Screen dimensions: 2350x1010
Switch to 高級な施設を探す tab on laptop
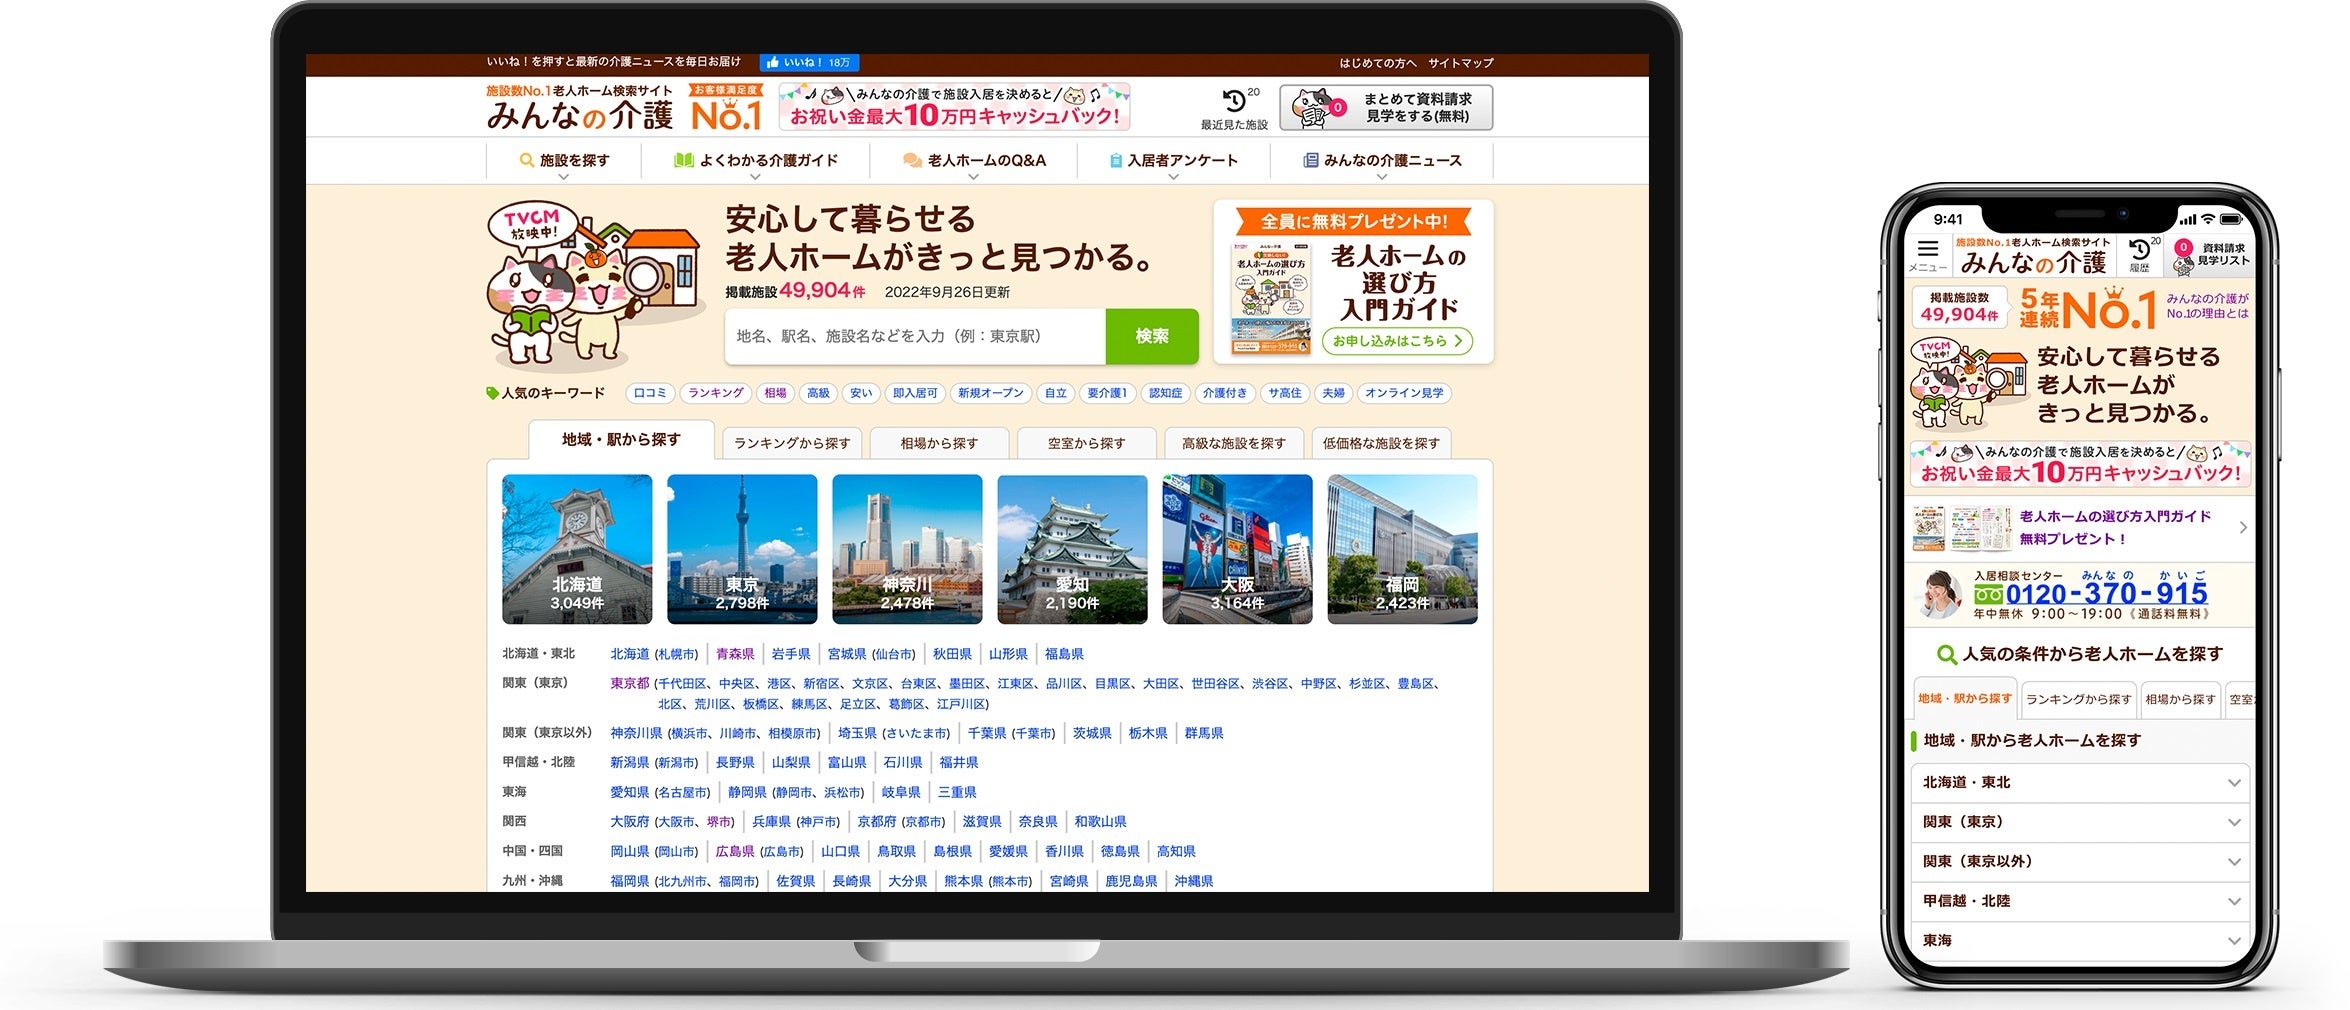1234,443
